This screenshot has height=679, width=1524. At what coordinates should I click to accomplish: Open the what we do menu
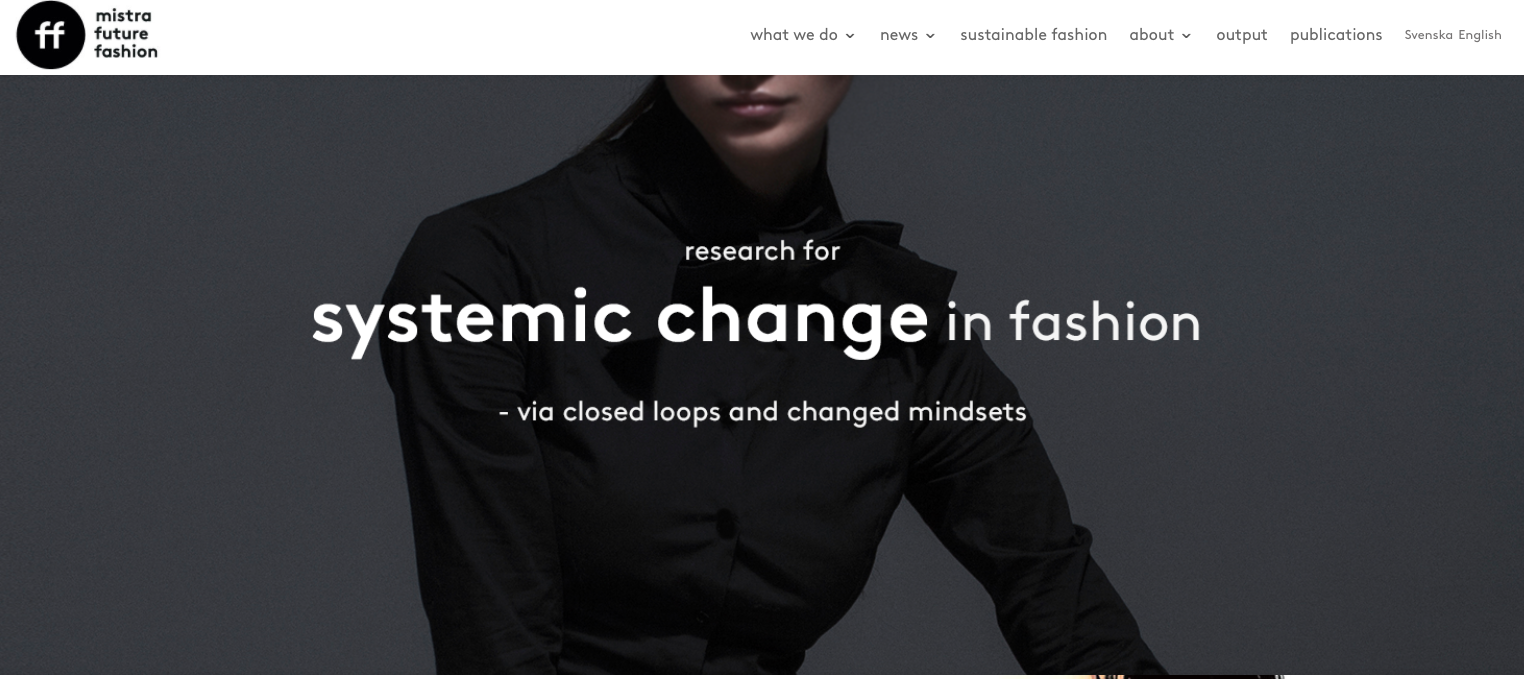coord(794,35)
